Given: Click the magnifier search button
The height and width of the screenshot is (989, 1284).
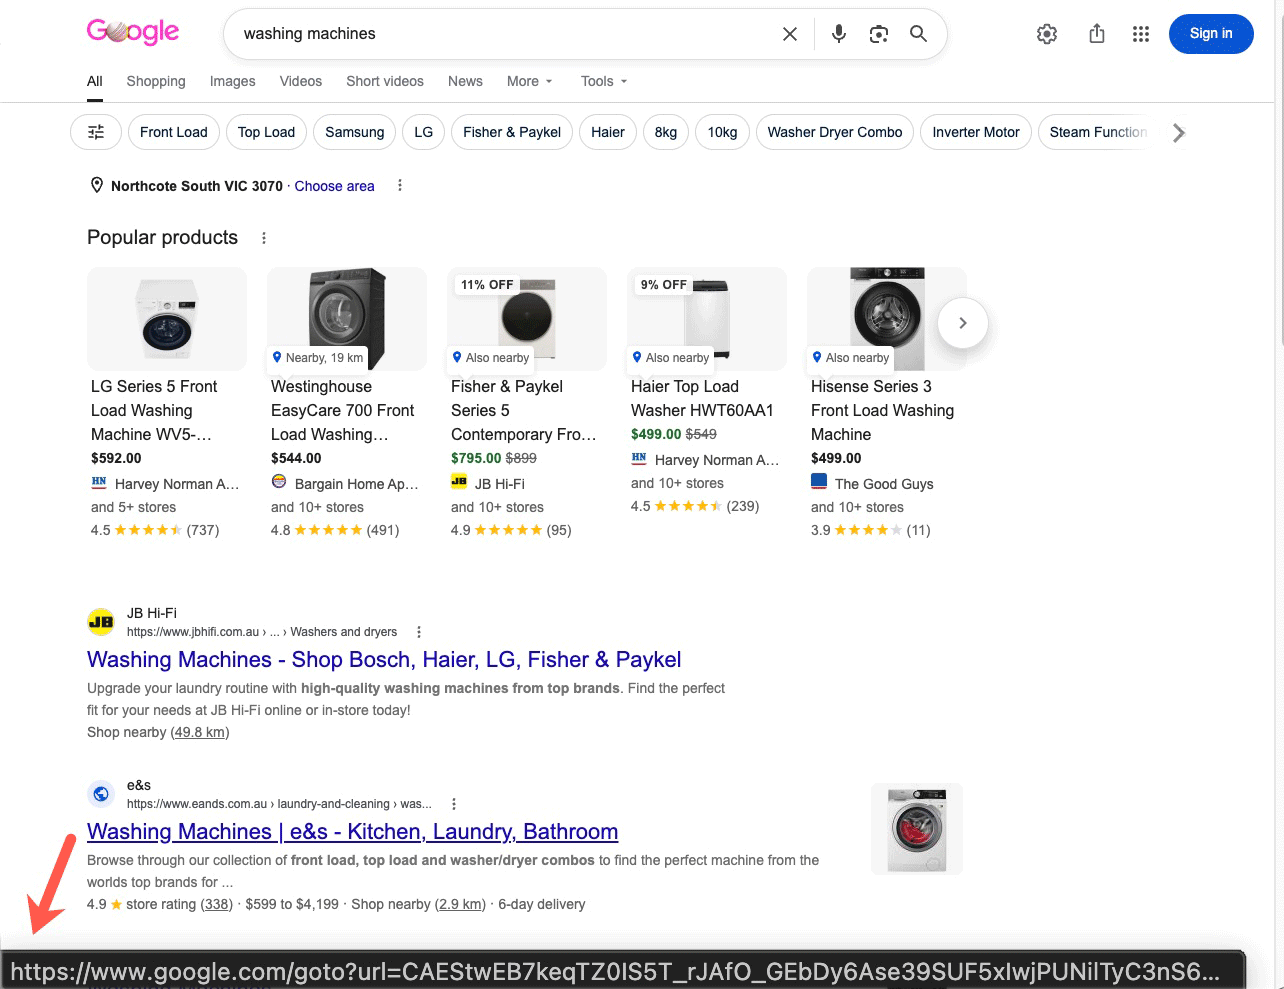Looking at the screenshot, I should tap(918, 34).
